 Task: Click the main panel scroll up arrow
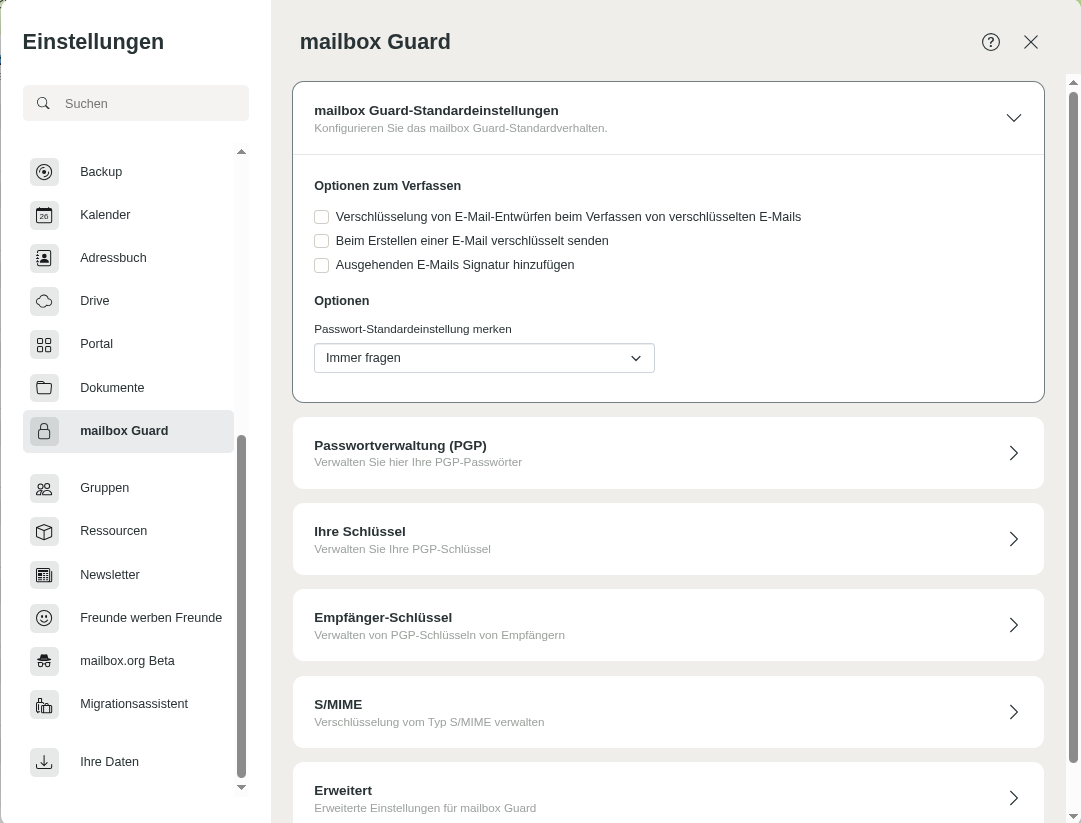coord(1073,83)
